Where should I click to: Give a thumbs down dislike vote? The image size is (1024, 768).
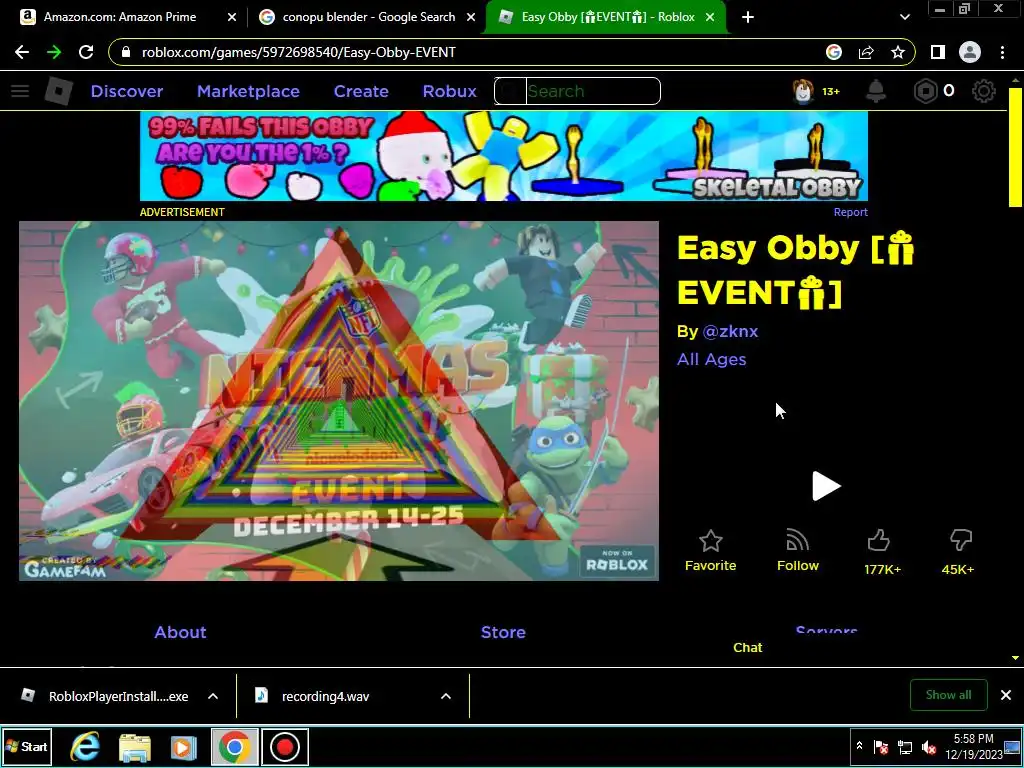pyautogui.click(x=960, y=541)
